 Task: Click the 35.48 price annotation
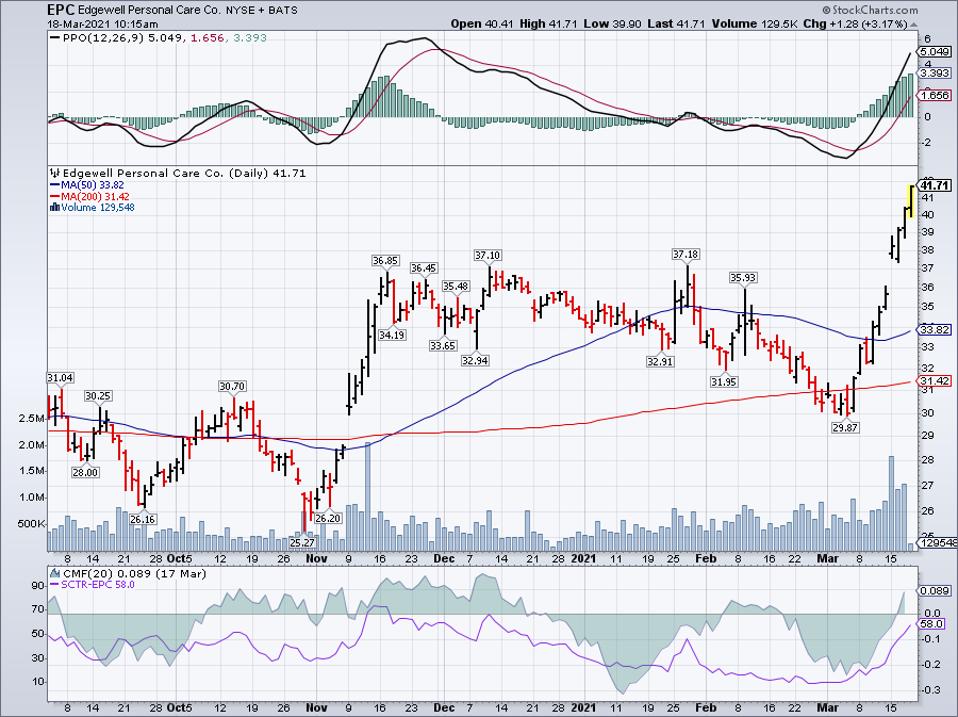[x=456, y=286]
